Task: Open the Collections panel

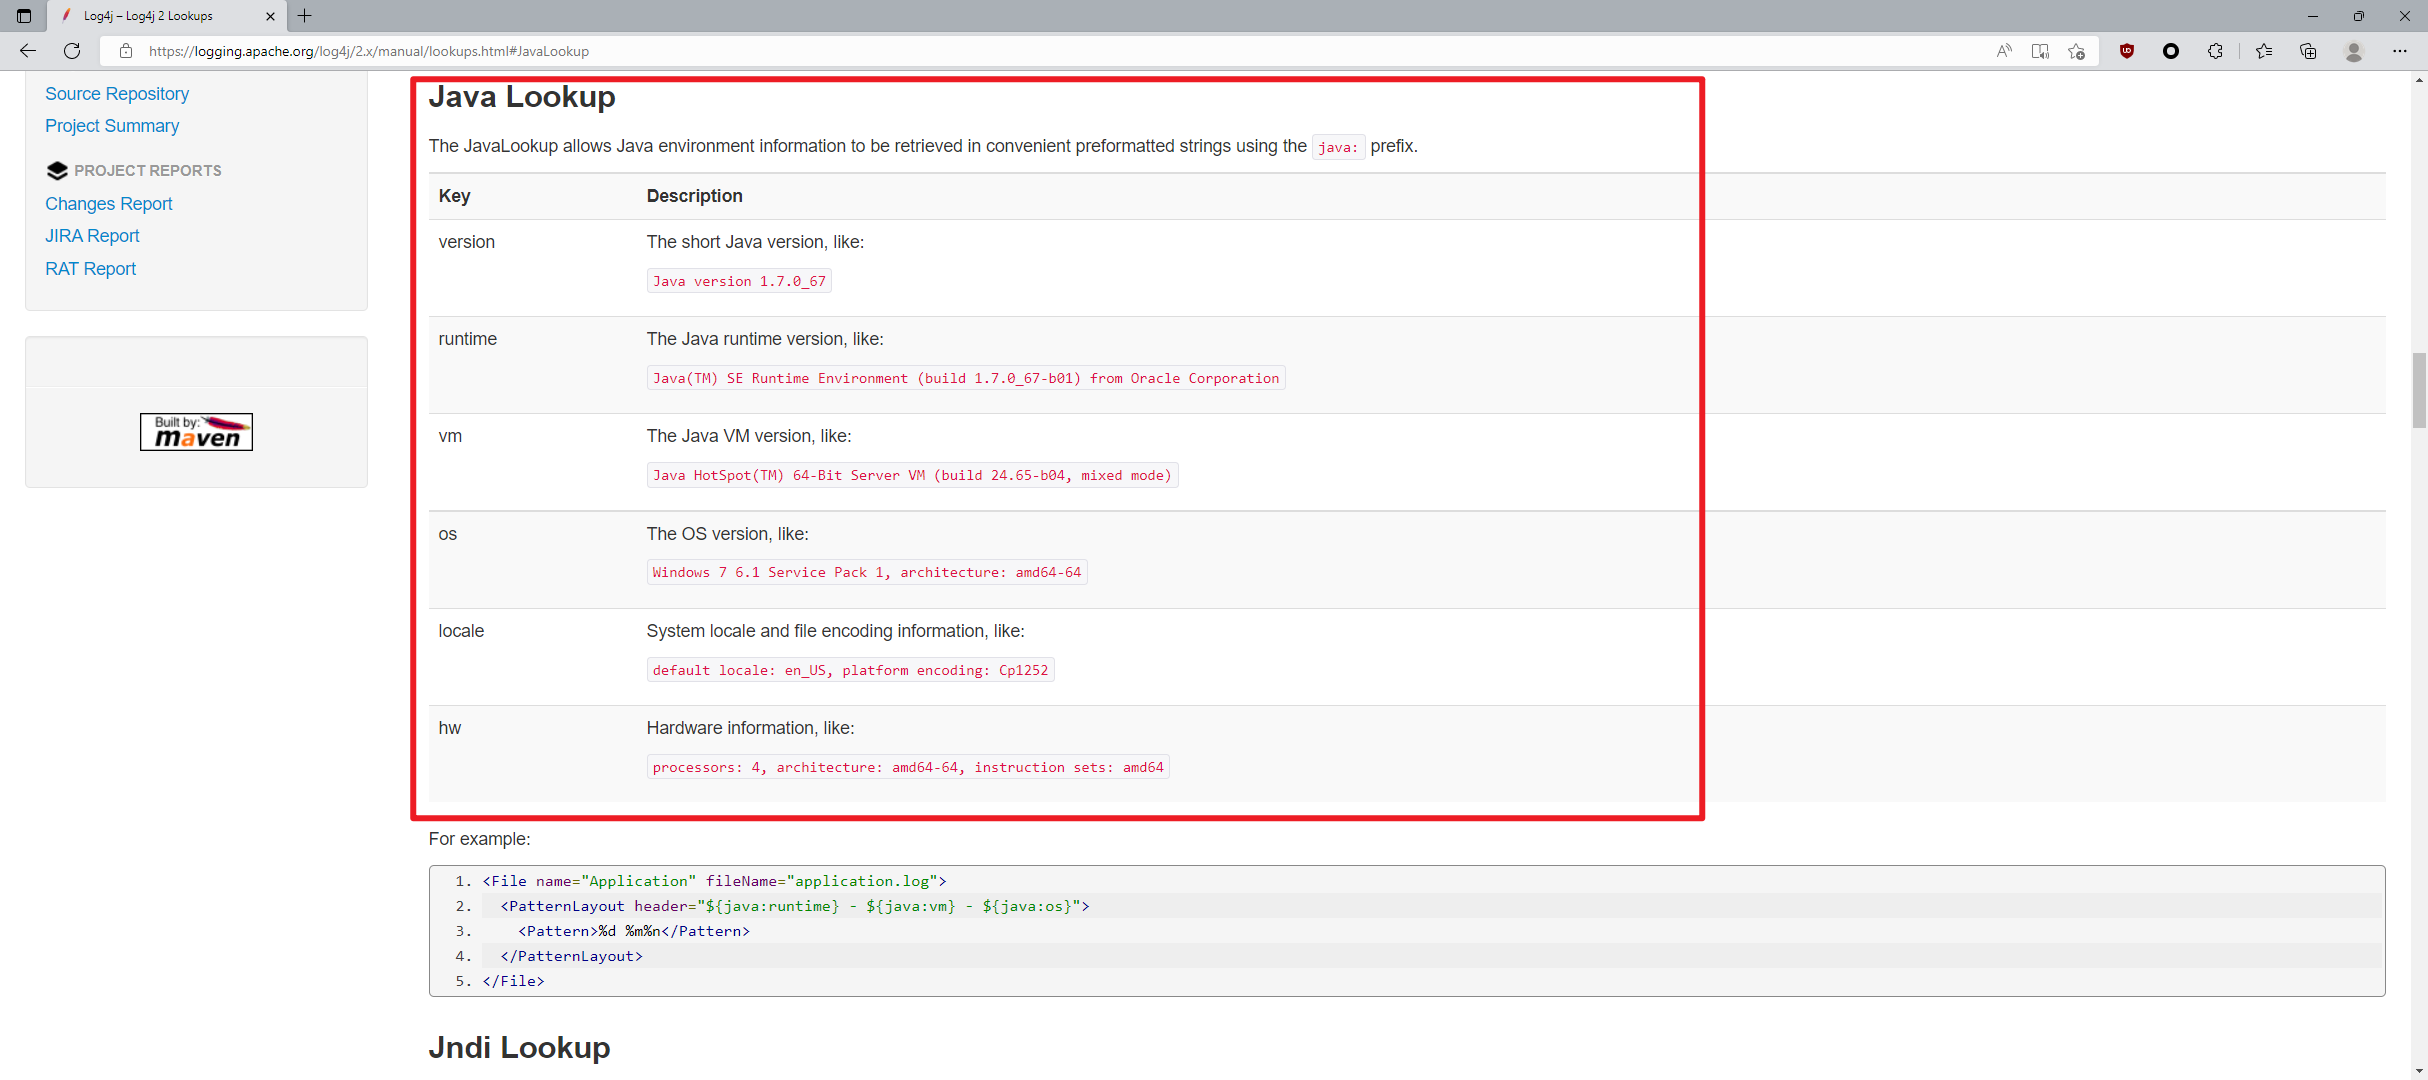Action: click(x=2308, y=51)
